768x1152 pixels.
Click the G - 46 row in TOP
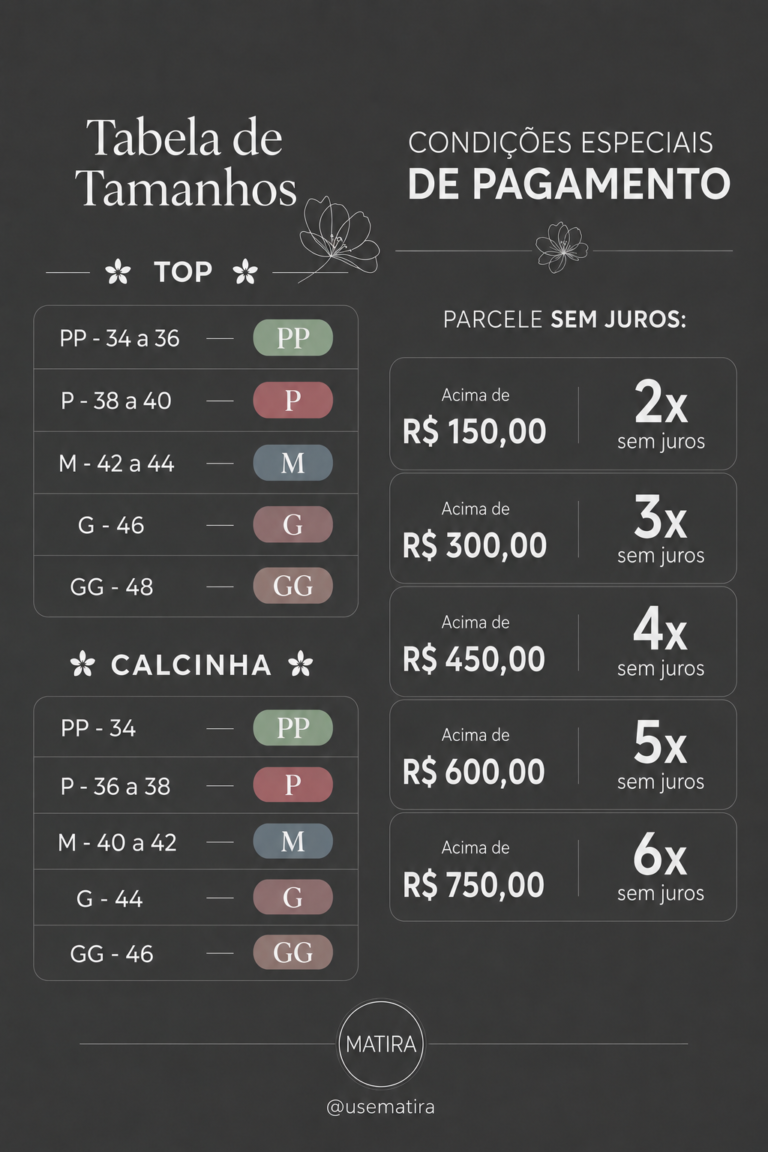[x=195, y=525]
